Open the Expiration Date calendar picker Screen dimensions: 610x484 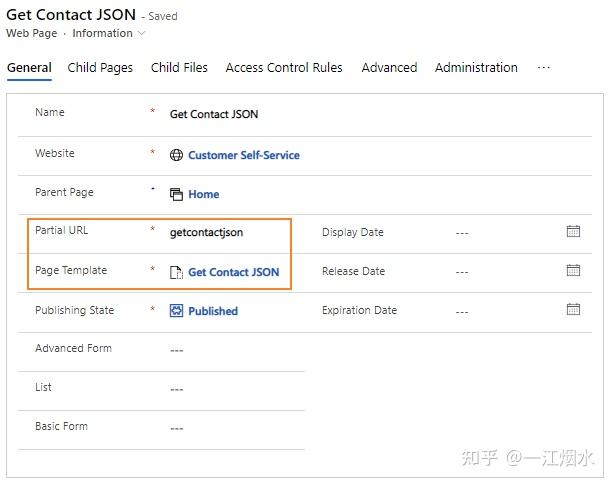pyautogui.click(x=573, y=309)
